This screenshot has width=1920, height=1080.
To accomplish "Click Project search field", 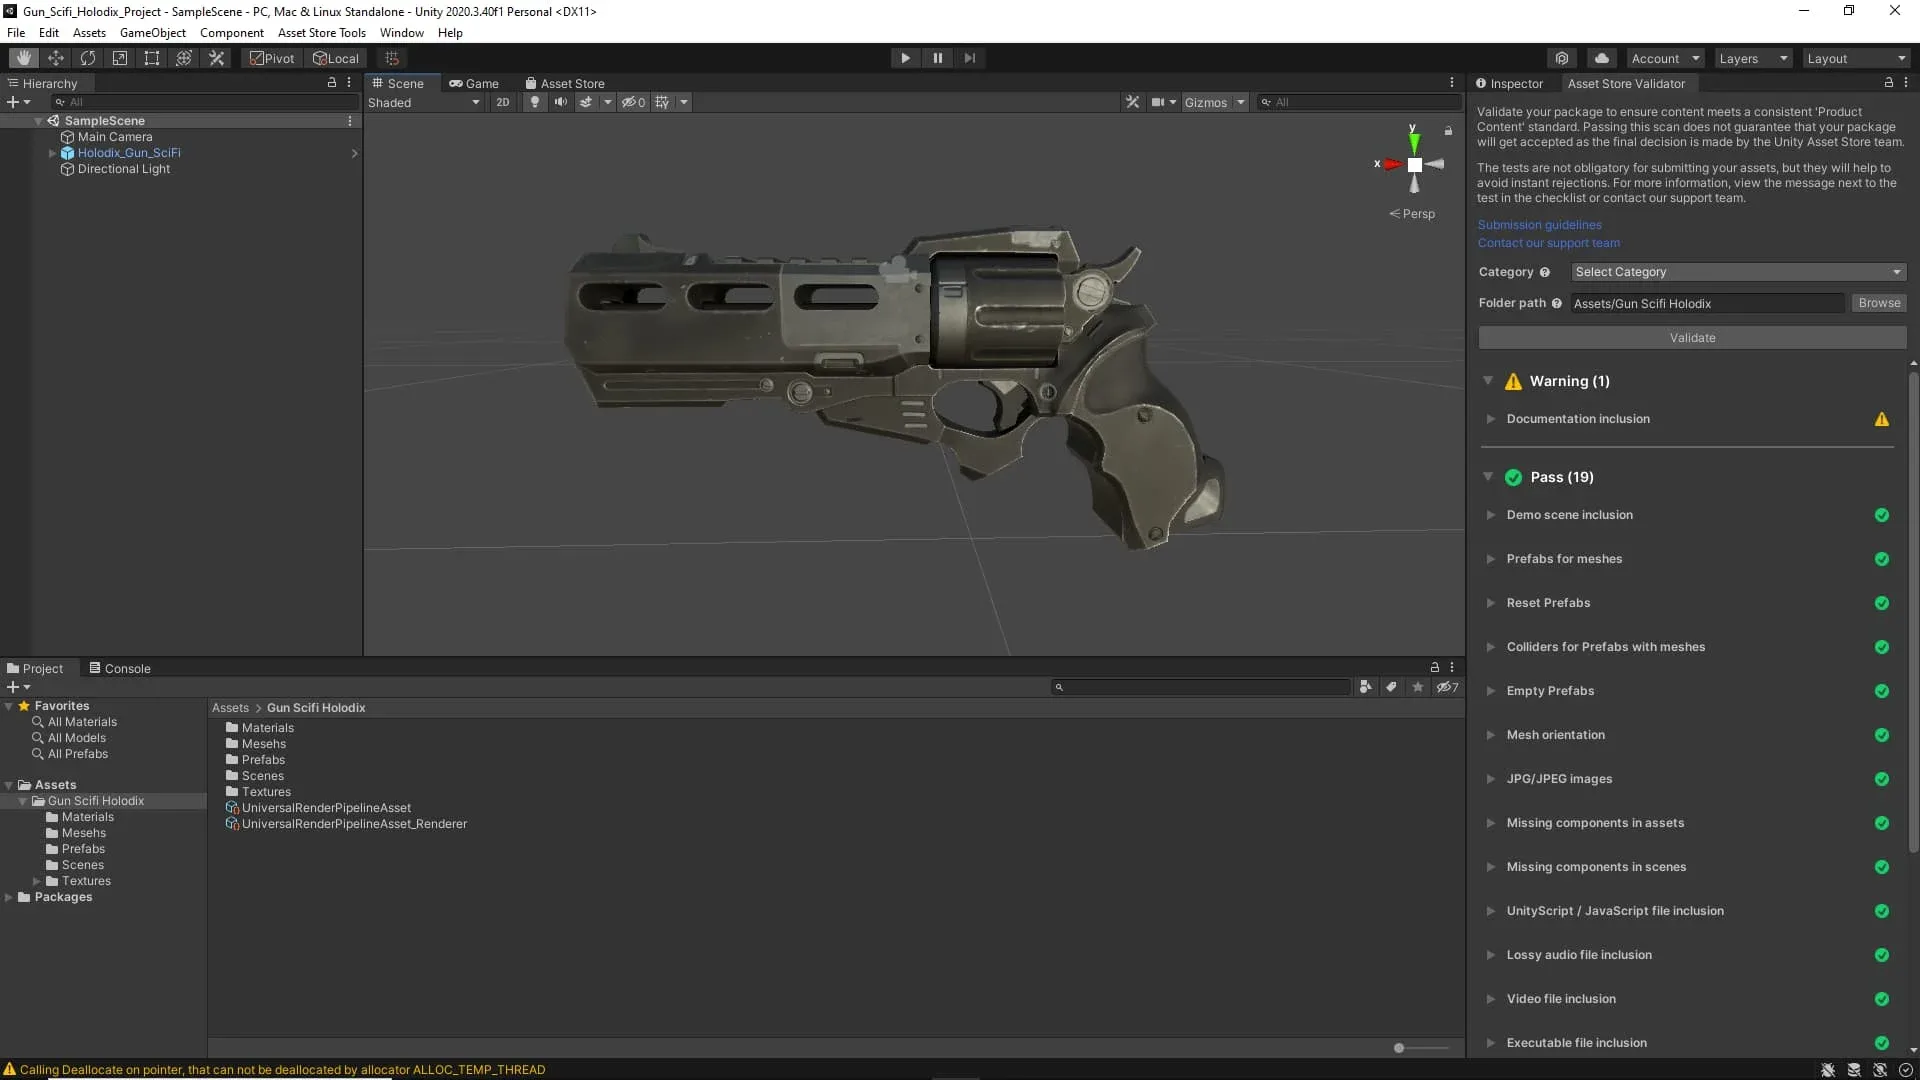I will pos(1201,687).
